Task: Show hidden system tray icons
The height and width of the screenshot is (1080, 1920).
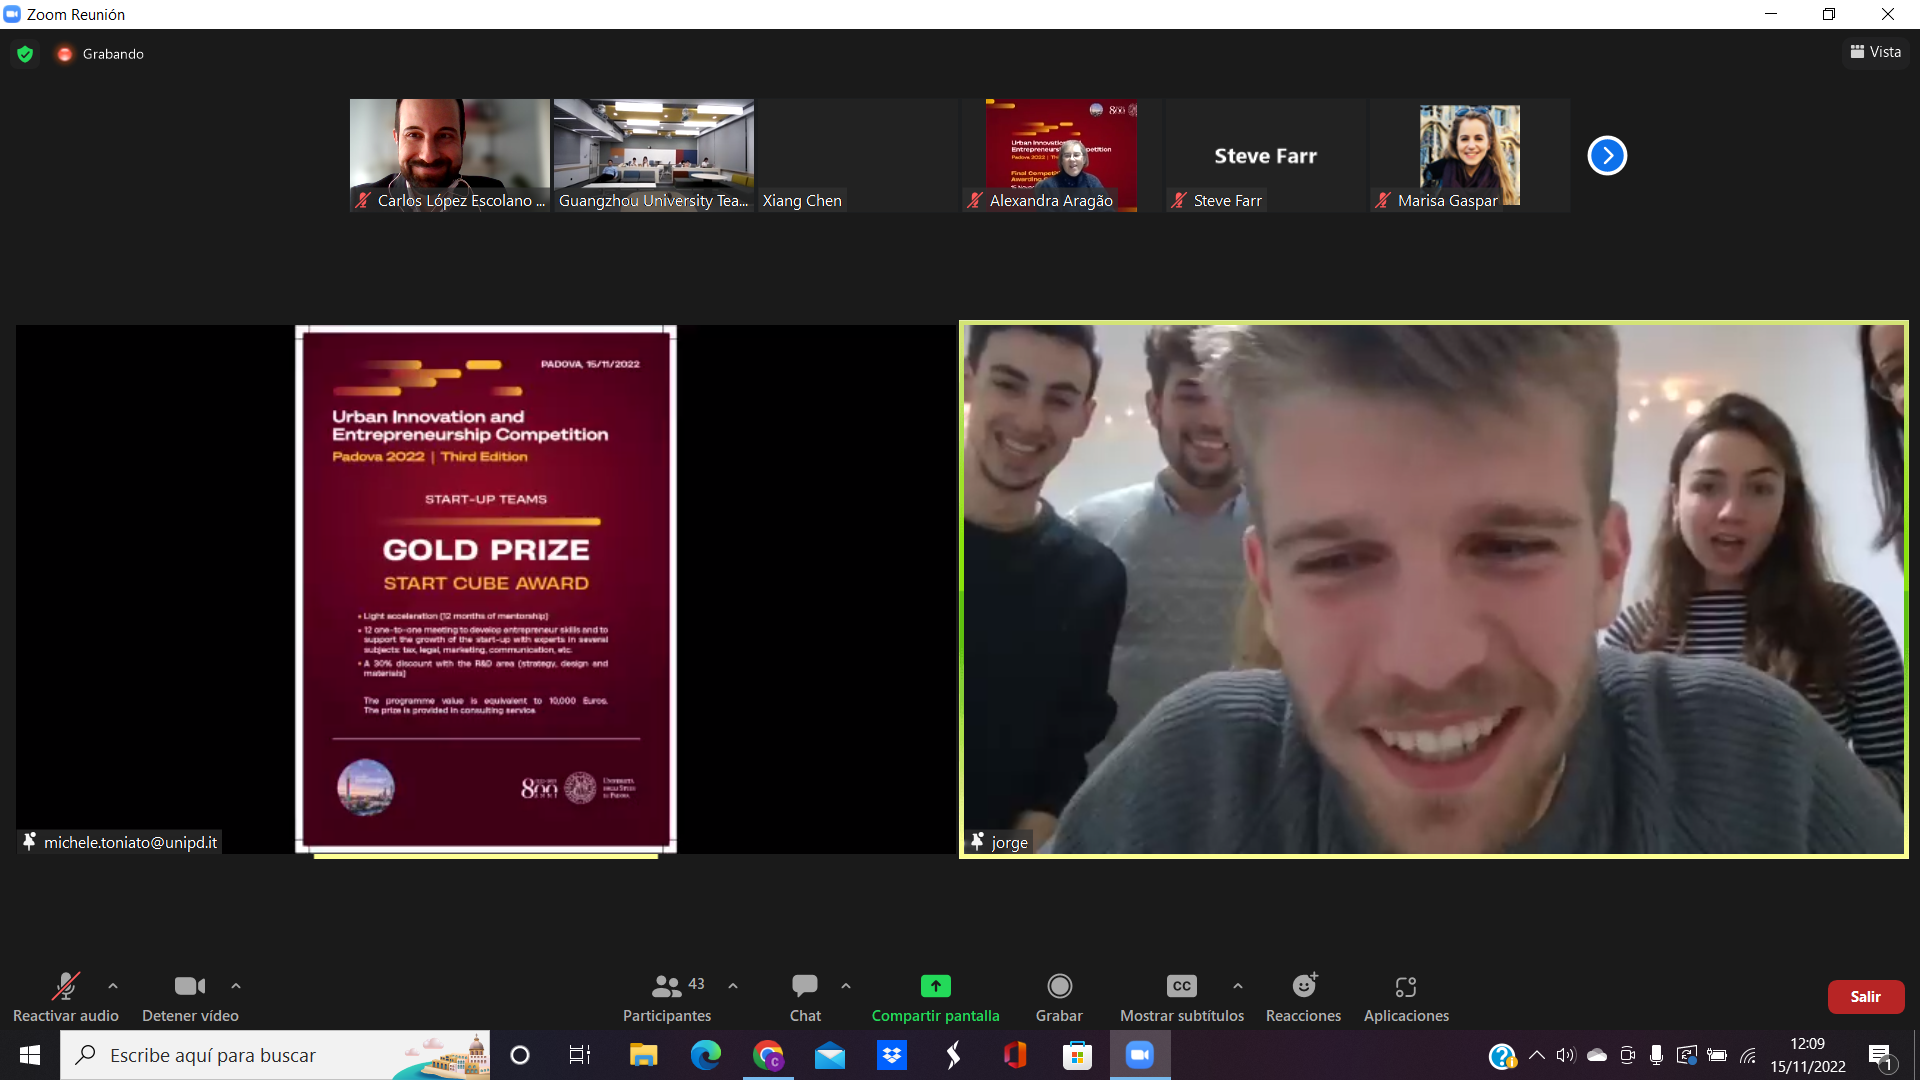Action: [x=1537, y=1055]
